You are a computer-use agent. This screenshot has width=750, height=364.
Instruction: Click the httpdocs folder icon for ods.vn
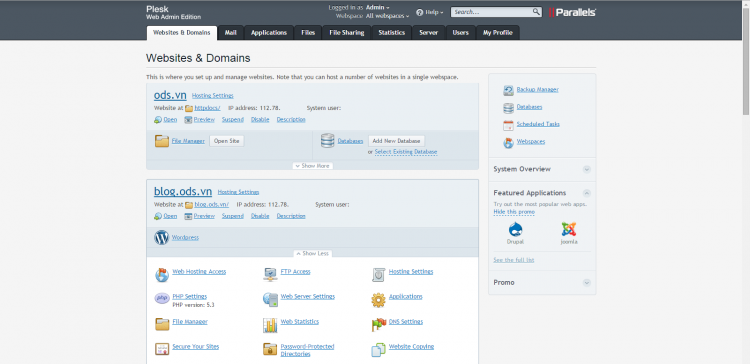tap(189, 108)
